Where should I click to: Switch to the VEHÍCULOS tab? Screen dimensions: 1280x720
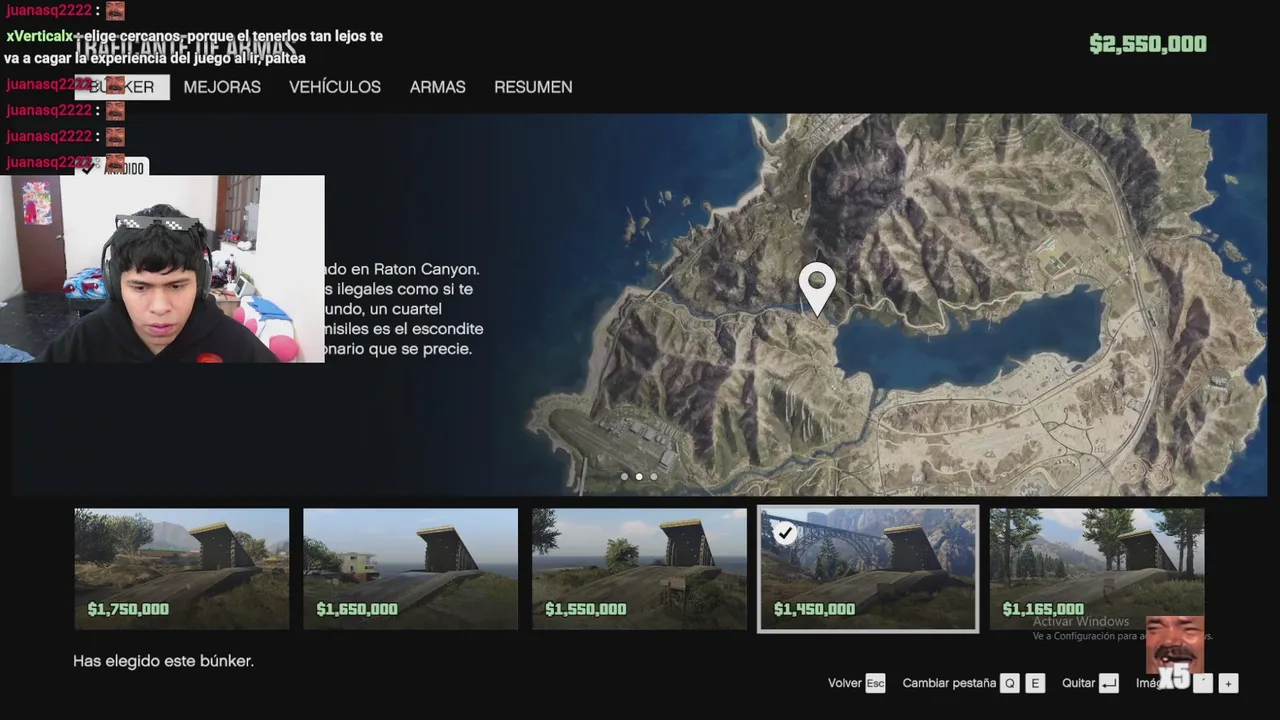coord(335,87)
